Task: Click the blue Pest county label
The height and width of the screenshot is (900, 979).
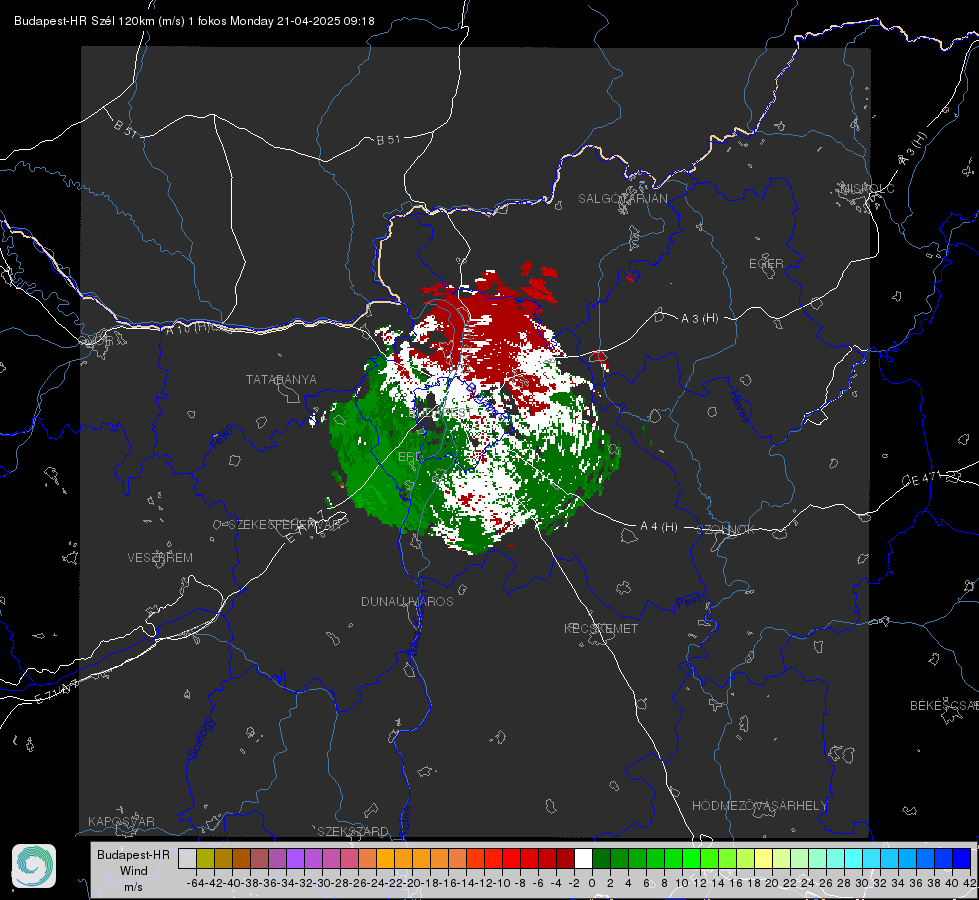Action: click(689, 602)
